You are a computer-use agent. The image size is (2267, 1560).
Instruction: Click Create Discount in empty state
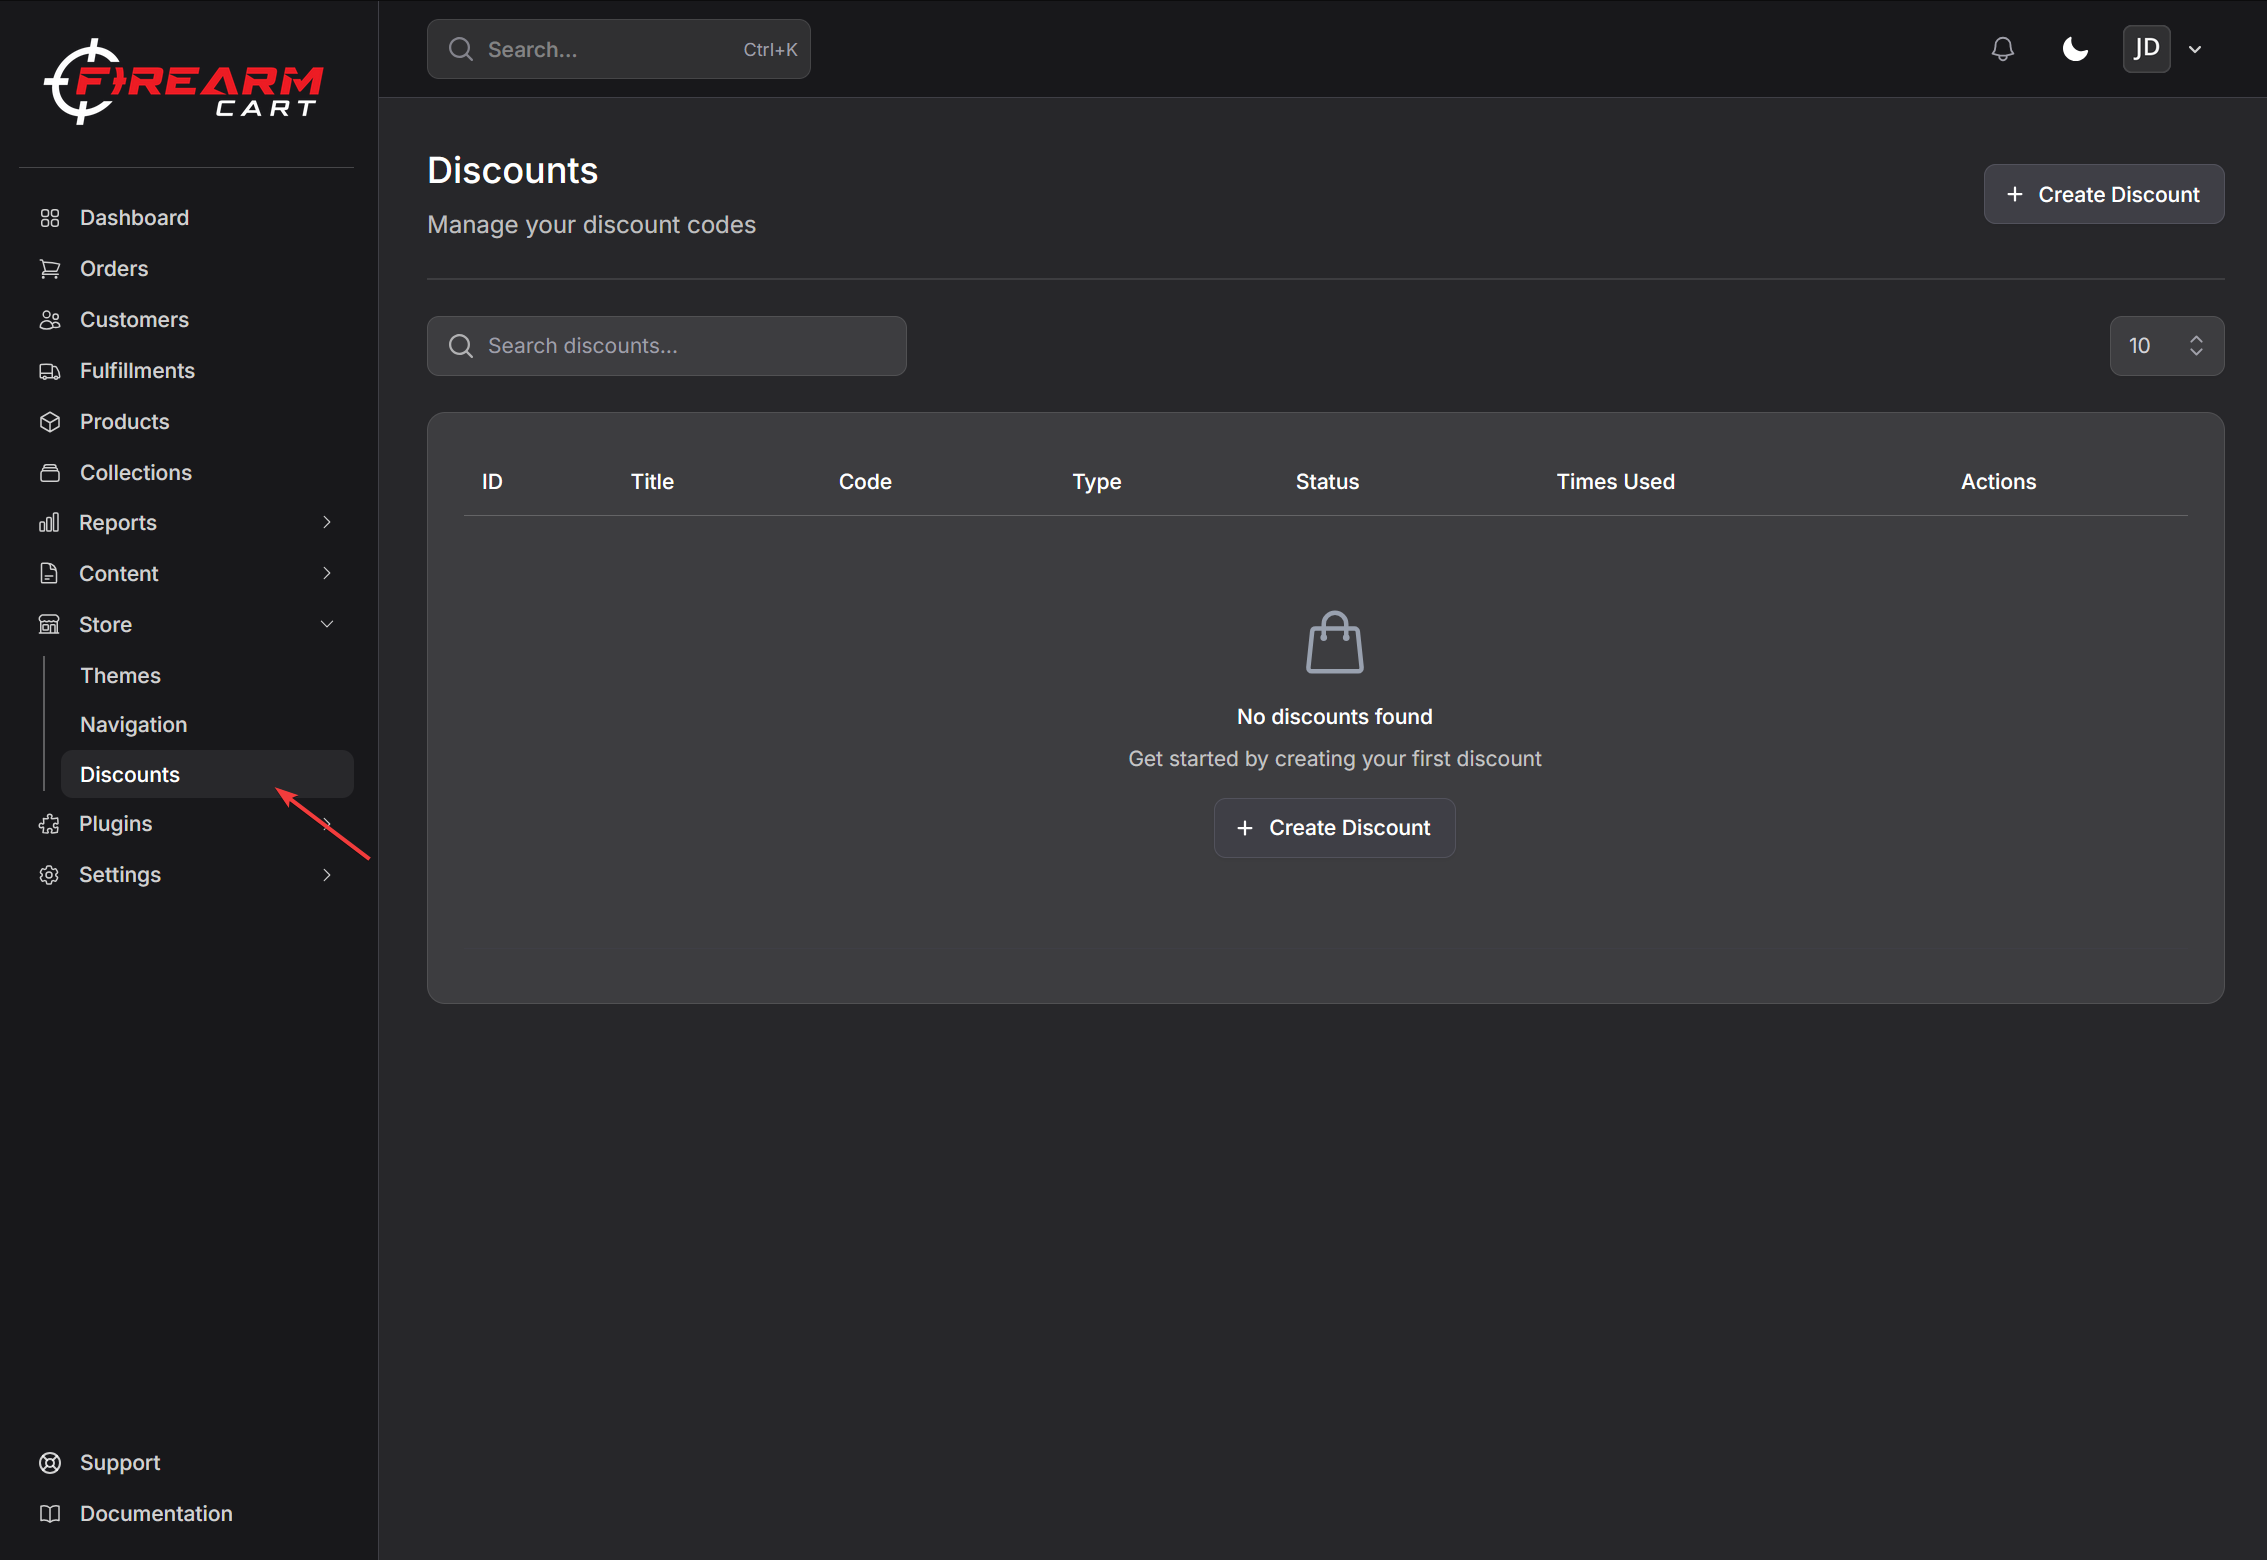1335,828
